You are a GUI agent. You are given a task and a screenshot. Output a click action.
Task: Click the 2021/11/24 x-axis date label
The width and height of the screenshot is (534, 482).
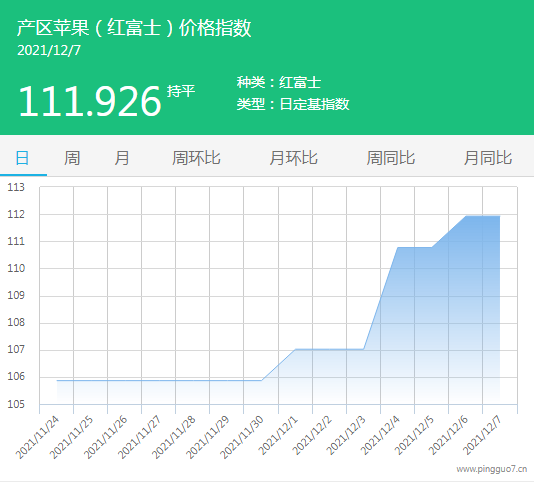tap(37, 438)
